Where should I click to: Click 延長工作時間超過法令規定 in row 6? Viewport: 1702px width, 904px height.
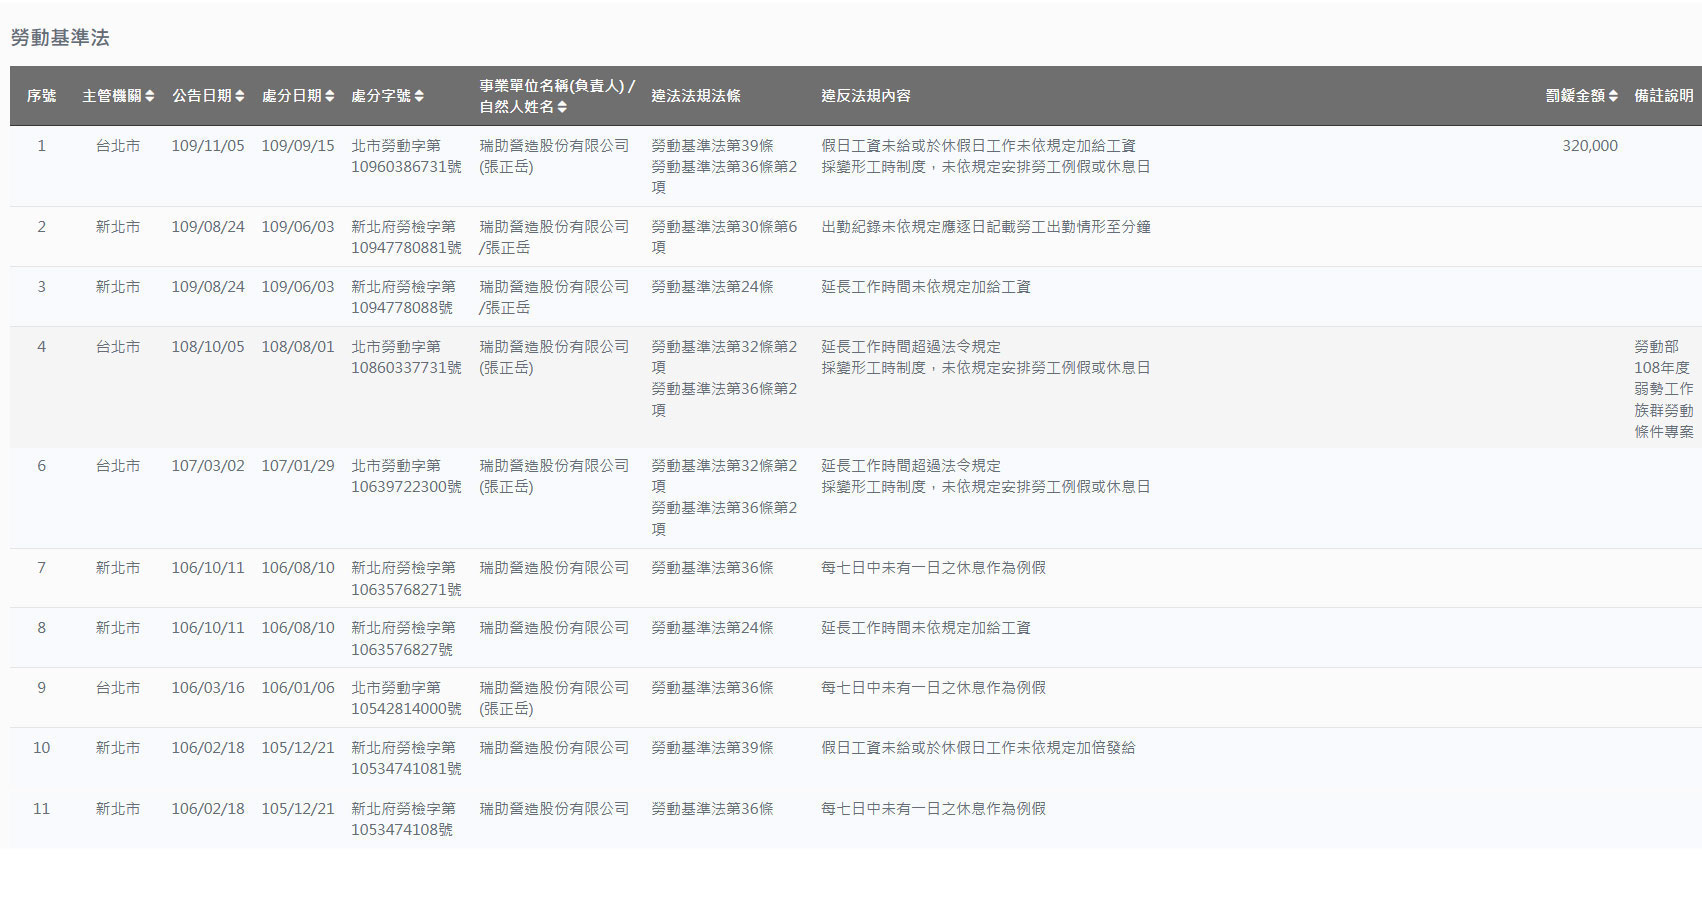click(911, 466)
